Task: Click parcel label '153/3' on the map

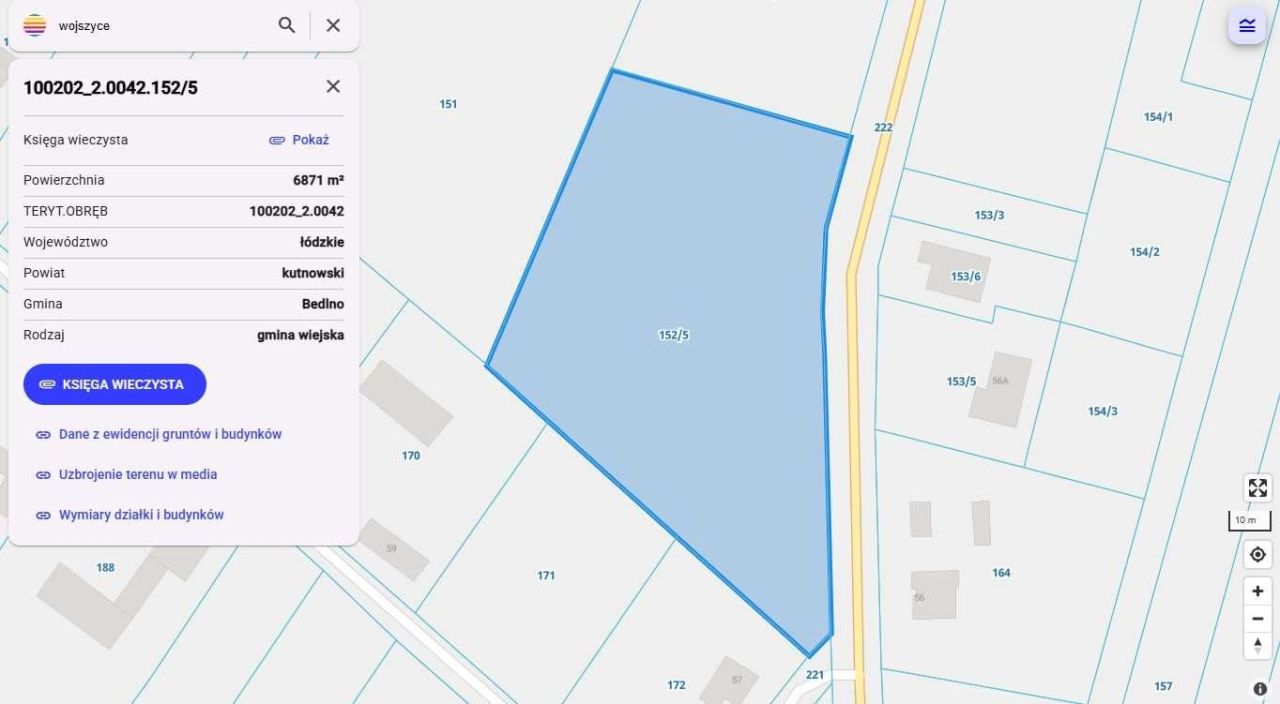Action: coord(989,215)
